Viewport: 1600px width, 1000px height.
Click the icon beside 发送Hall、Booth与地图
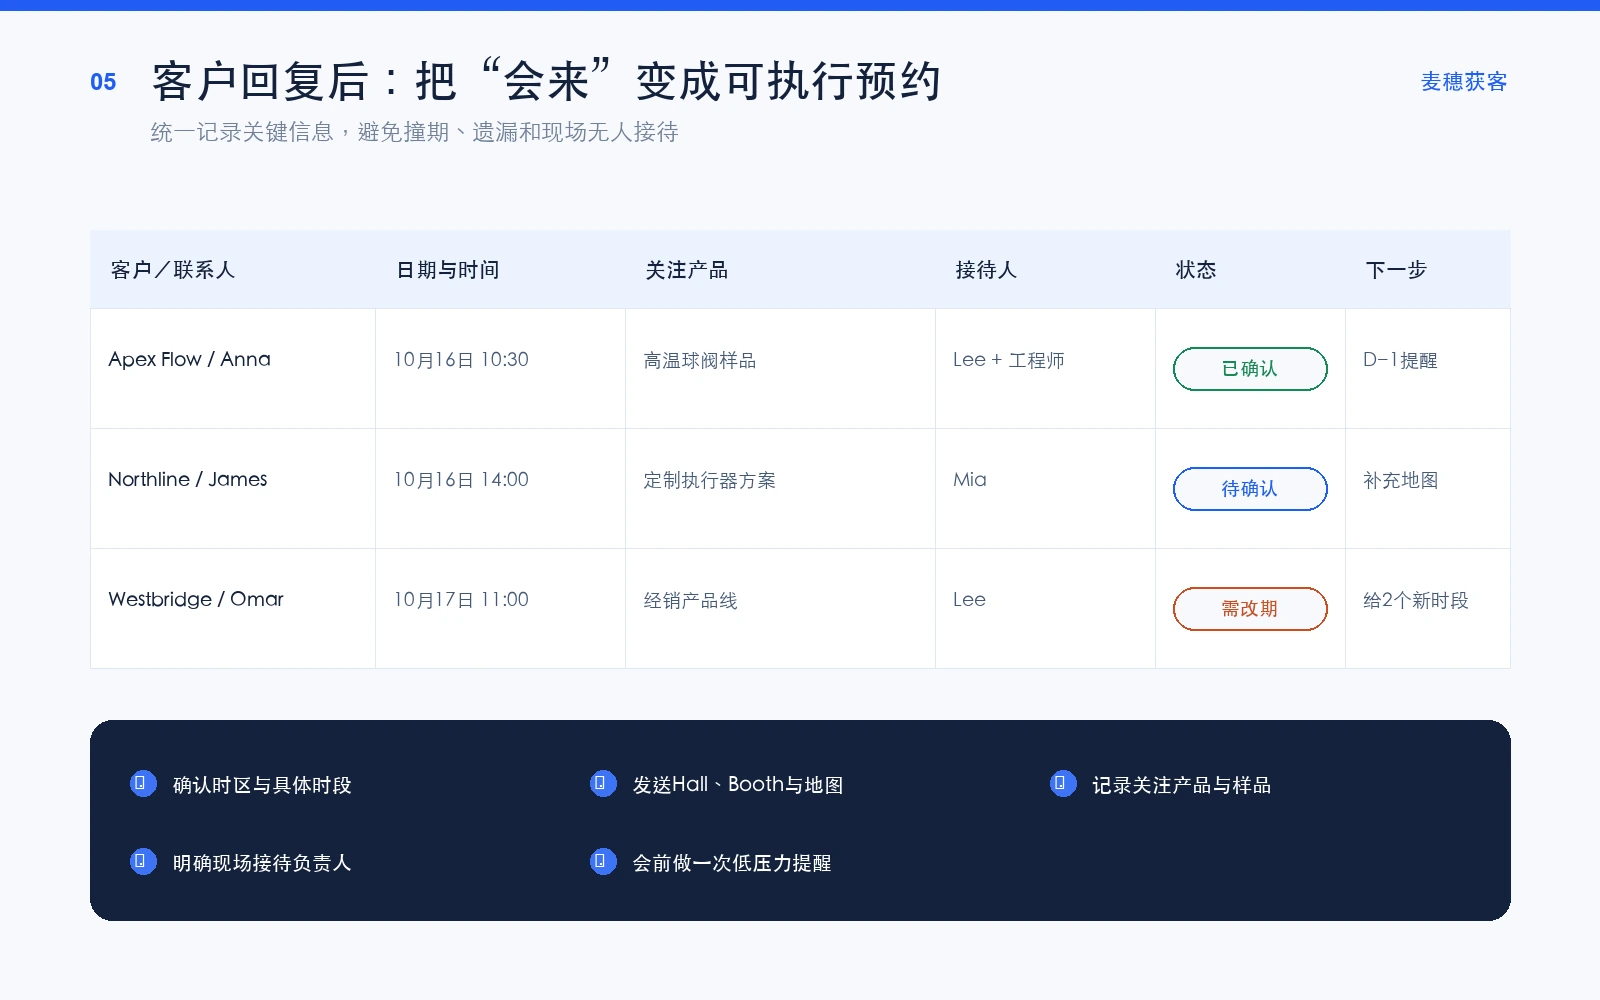point(603,783)
